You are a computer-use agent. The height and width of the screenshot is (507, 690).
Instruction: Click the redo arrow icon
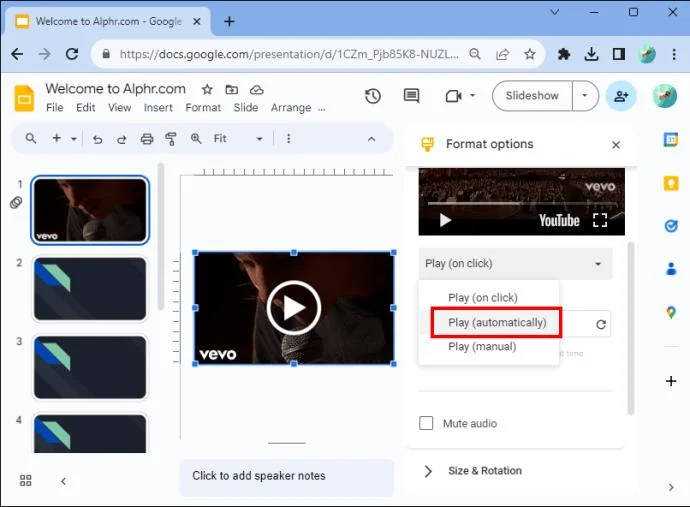[x=122, y=140]
